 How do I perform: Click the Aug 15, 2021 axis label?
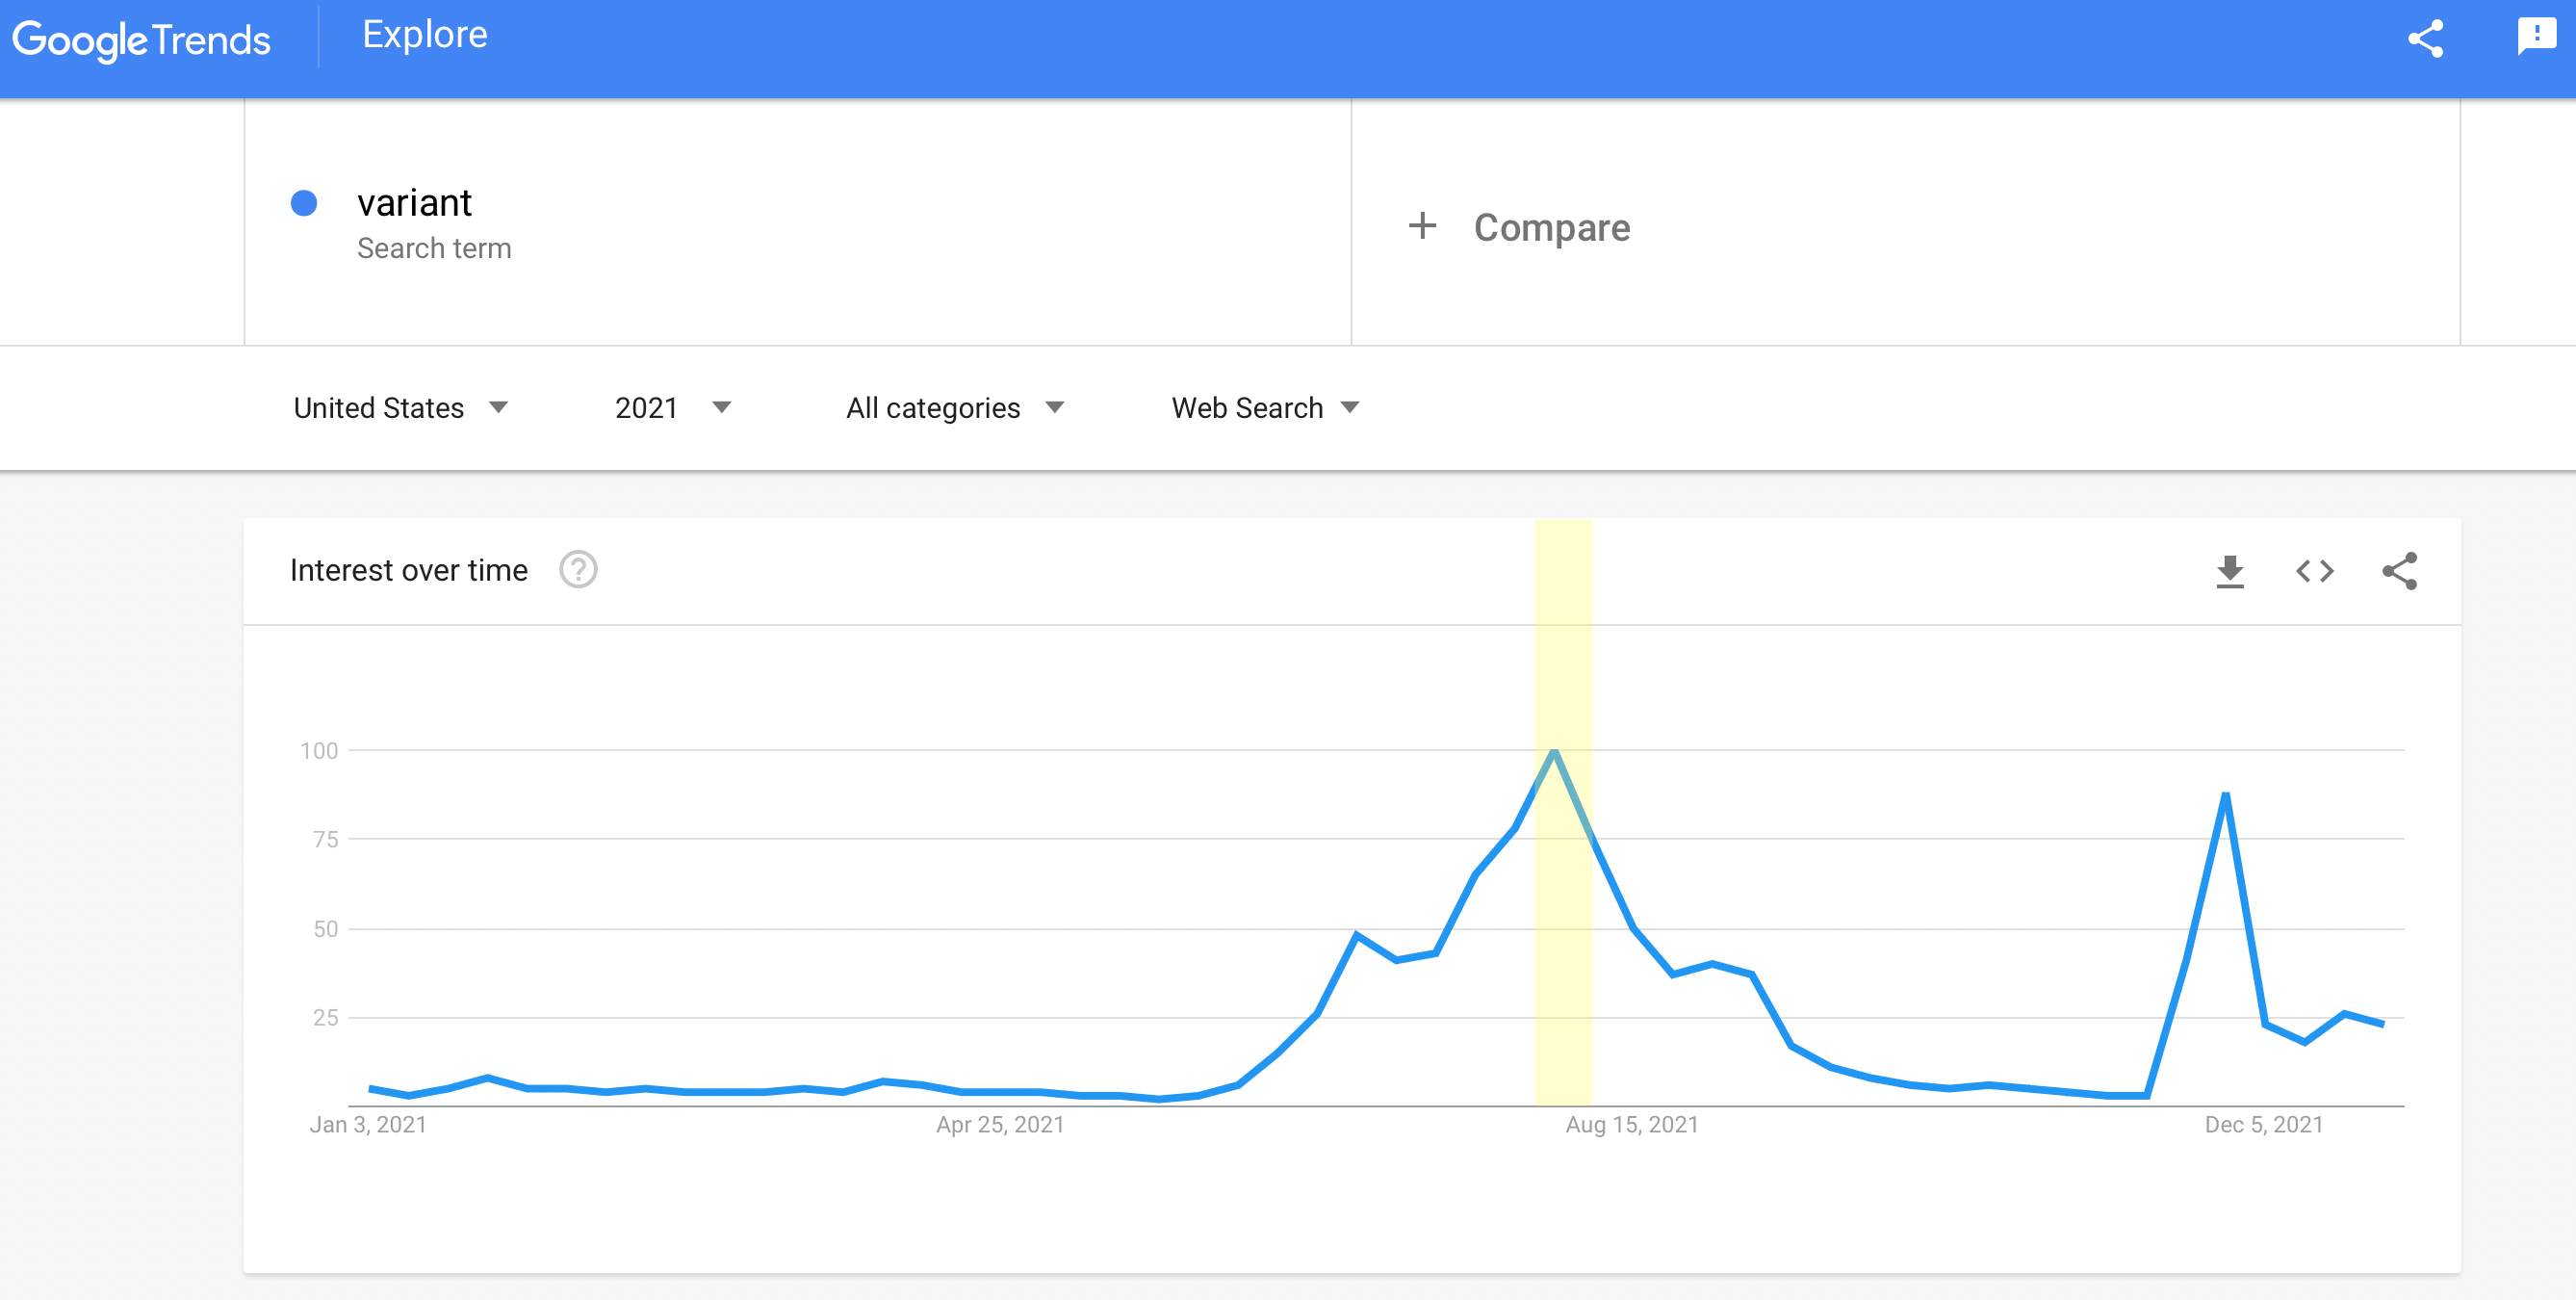click(1632, 1125)
